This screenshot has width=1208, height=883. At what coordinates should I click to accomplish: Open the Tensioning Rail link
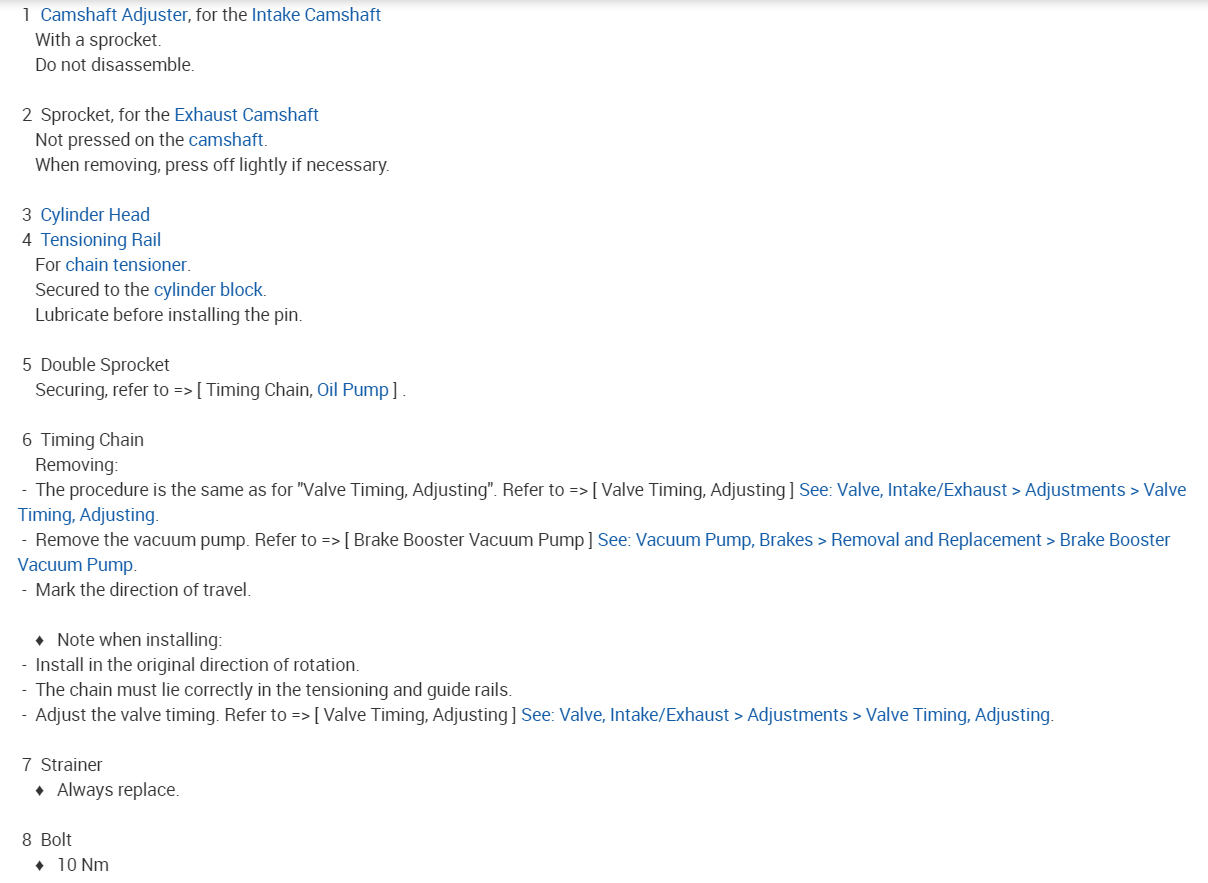pos(100,240)
